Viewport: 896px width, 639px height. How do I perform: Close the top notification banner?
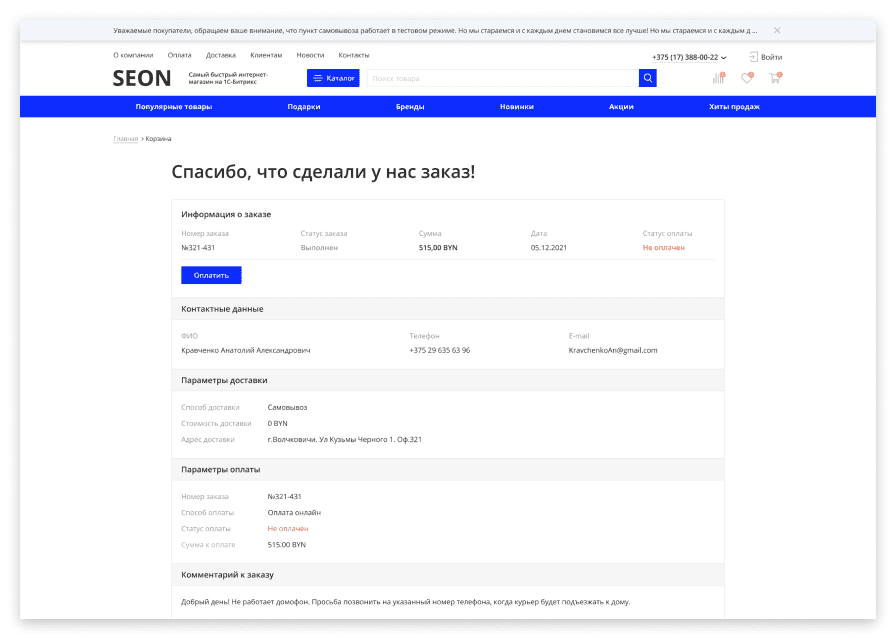click(x=777, y=30)
